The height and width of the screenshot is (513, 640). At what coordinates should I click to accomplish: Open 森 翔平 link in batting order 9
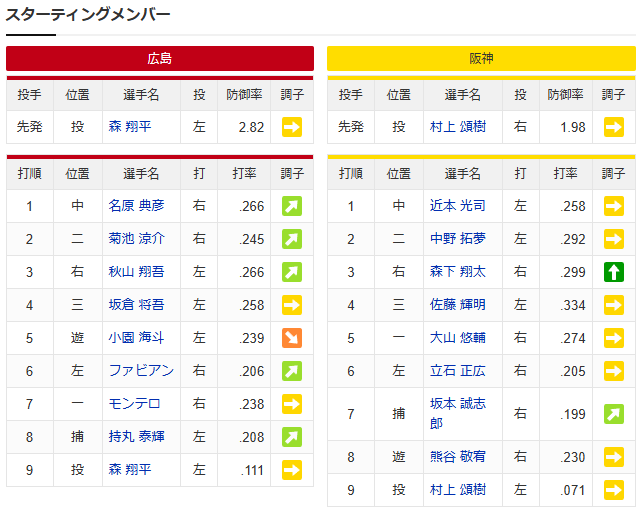point(130,470)
